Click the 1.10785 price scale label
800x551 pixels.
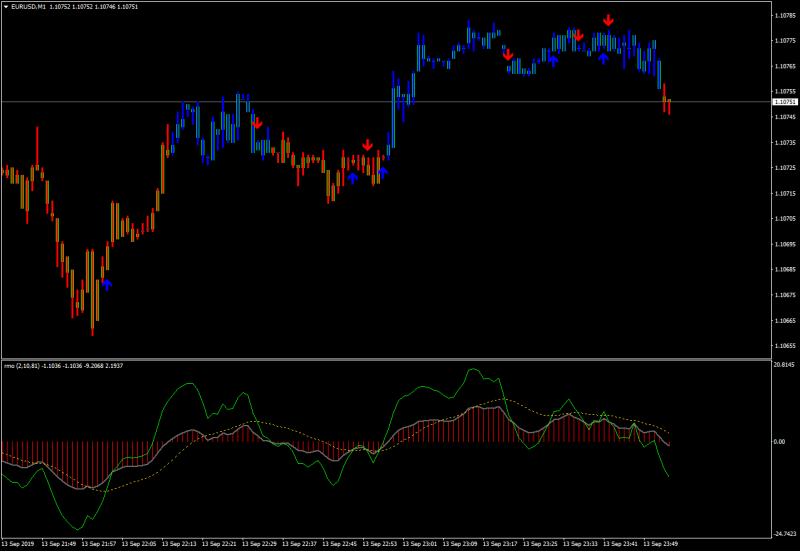click(785, 15)
